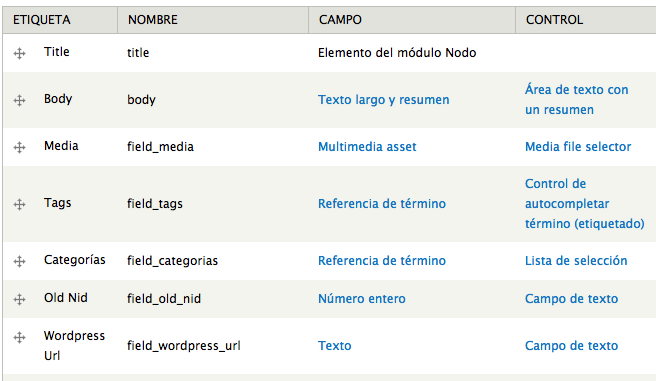Open the Número entero field link
The image size is (656, 381).
[x=362, y=299]
